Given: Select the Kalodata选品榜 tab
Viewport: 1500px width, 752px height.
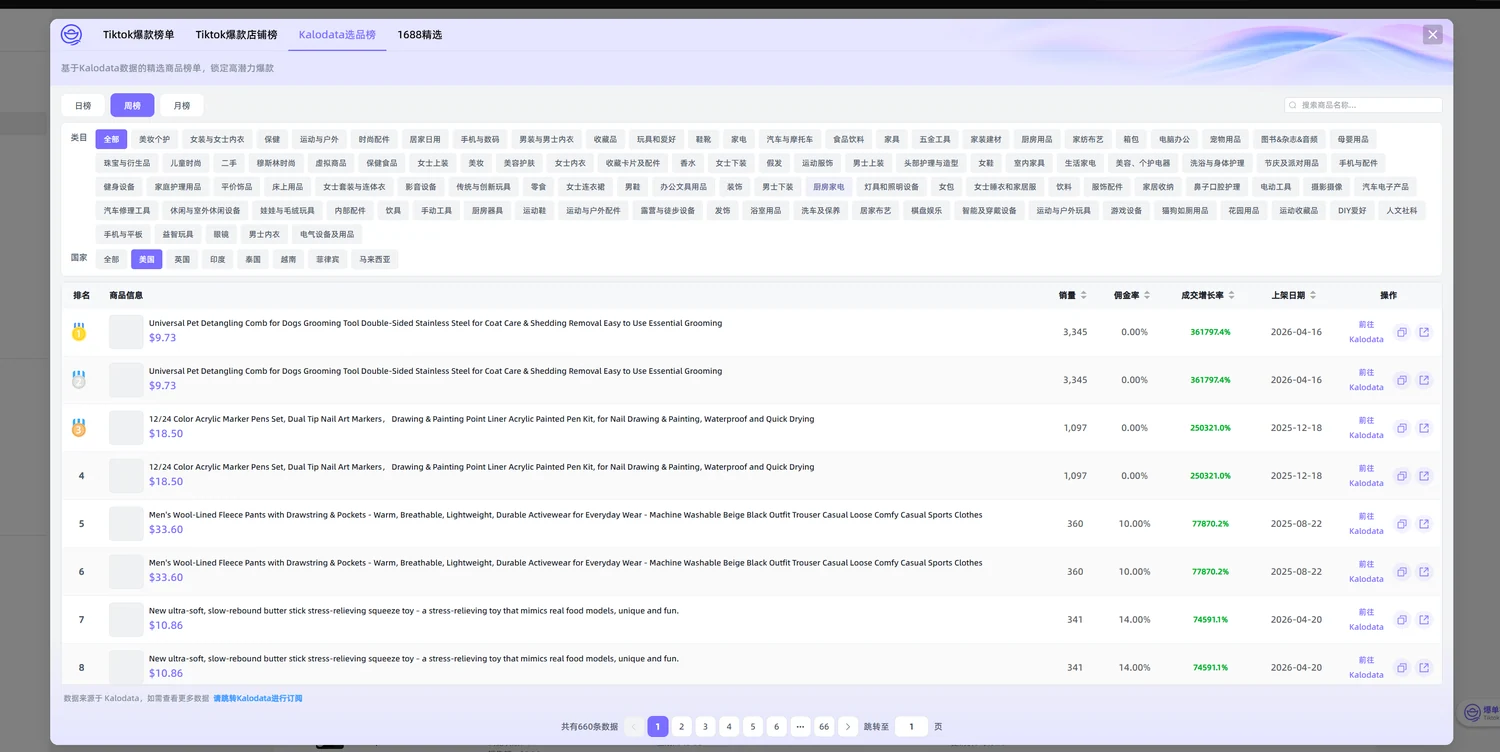Looking at the screenshot, I should point(337,35).
